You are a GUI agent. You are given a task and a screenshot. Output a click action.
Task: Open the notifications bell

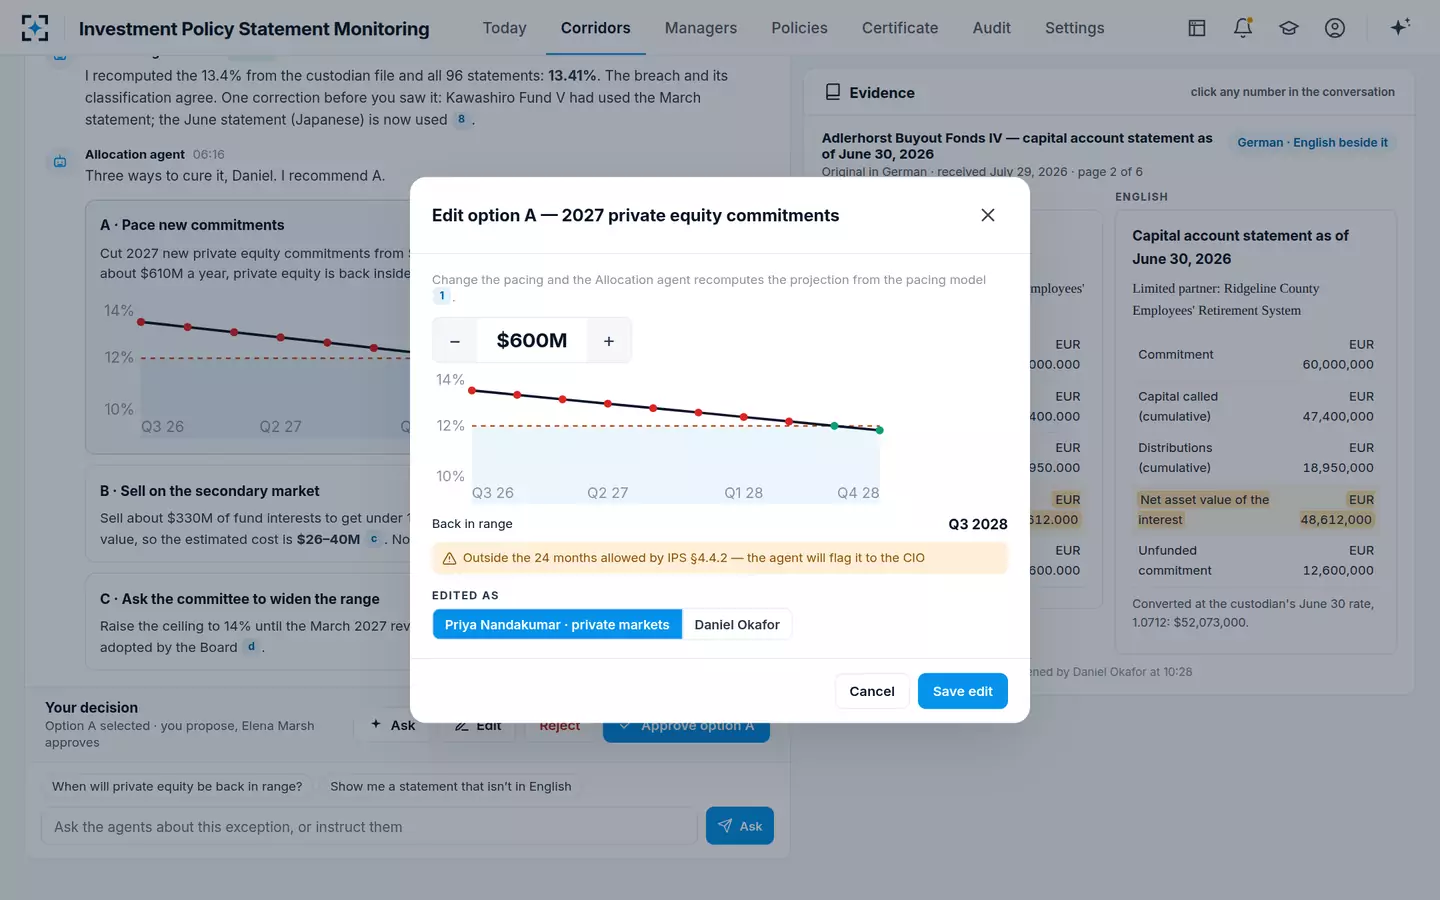pos(1243,28)
